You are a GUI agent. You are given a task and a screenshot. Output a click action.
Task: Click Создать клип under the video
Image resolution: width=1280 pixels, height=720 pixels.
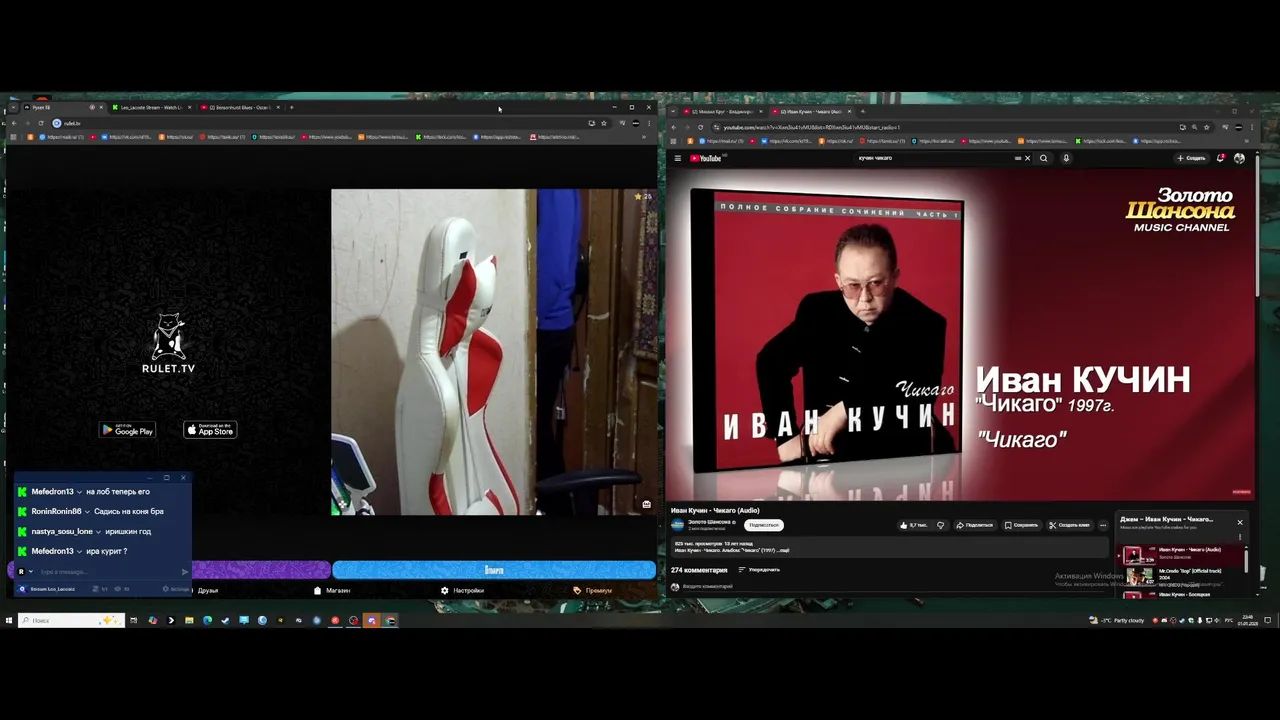tap(1070, 525)
